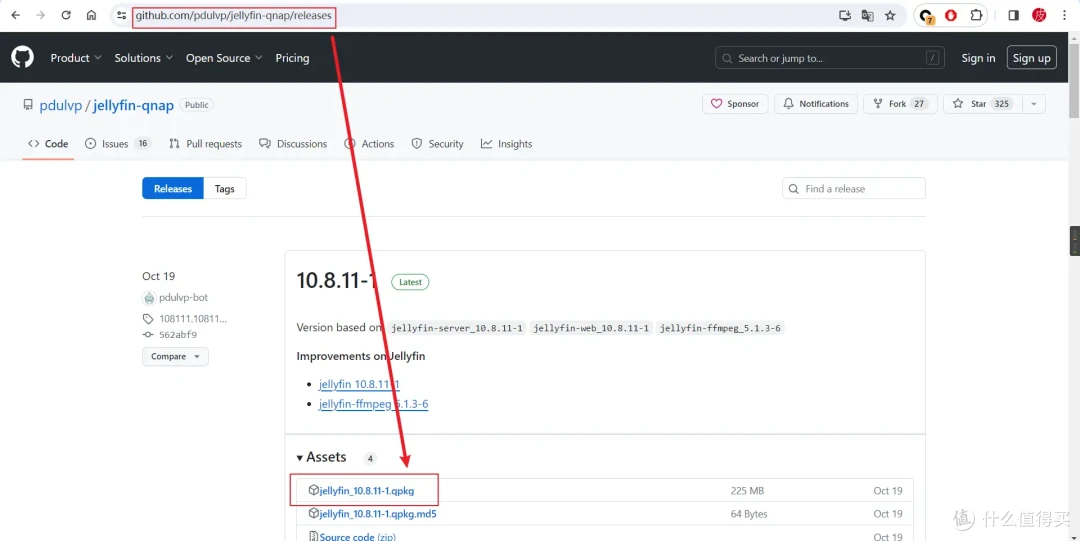
Task: Click the zip icon beside Source code
Action: tap(313, 535)
